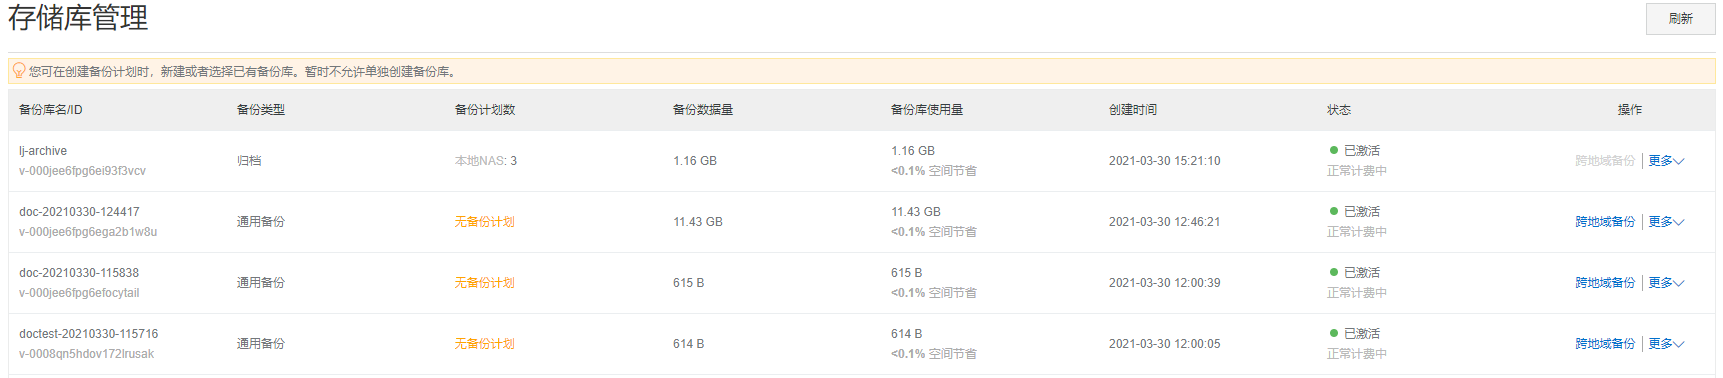Click 跨地域备份 link for doc-20210330-115838
The width and height of the screenshot is (1723, 378).
(1605, 283)
